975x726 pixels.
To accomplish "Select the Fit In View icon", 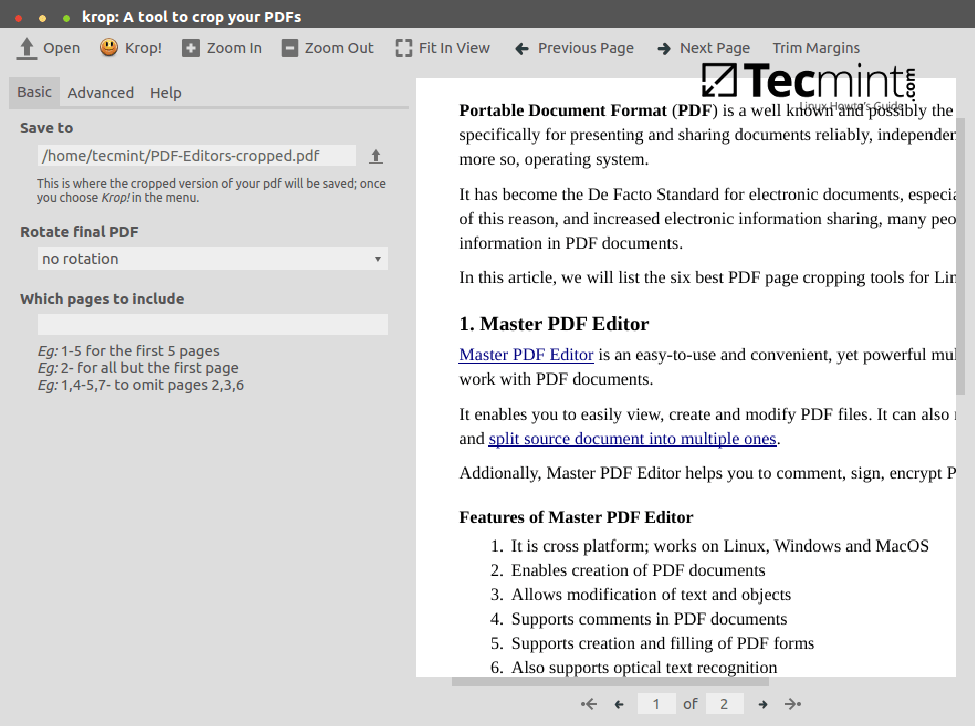I will (403, 48).
